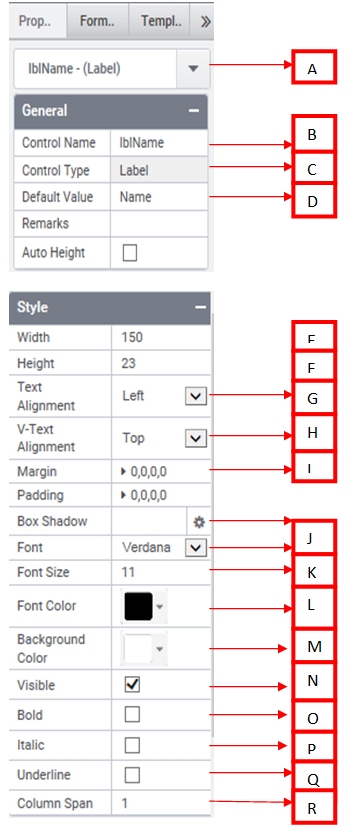Switch to the Templ.. tab

(161, 21)
